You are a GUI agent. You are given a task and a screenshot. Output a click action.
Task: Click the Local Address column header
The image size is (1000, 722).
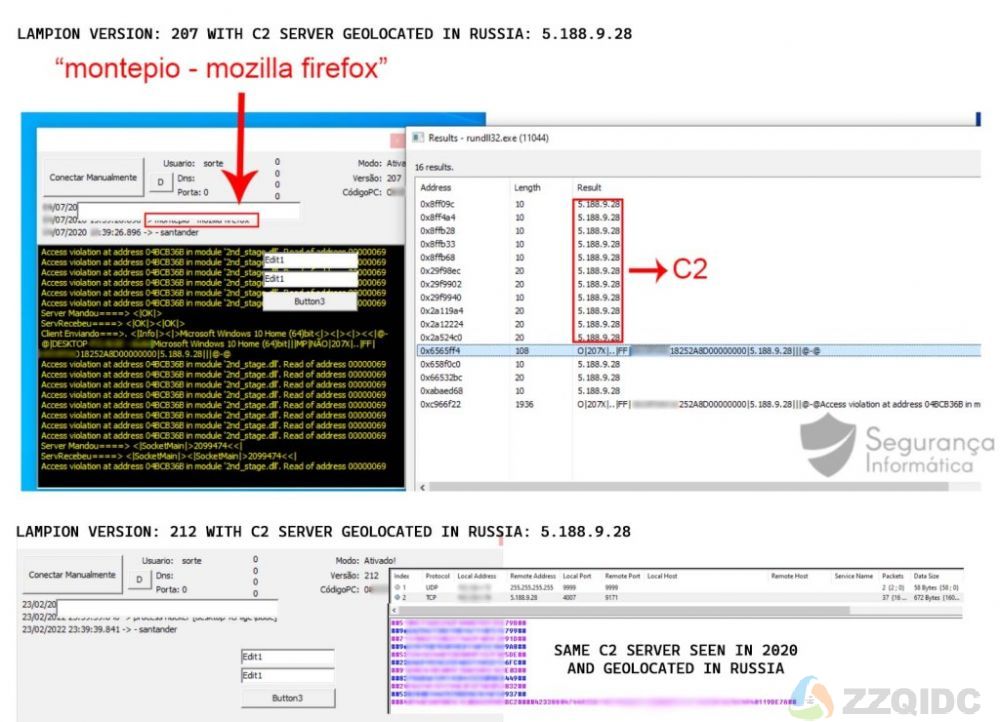click(476, 576)
